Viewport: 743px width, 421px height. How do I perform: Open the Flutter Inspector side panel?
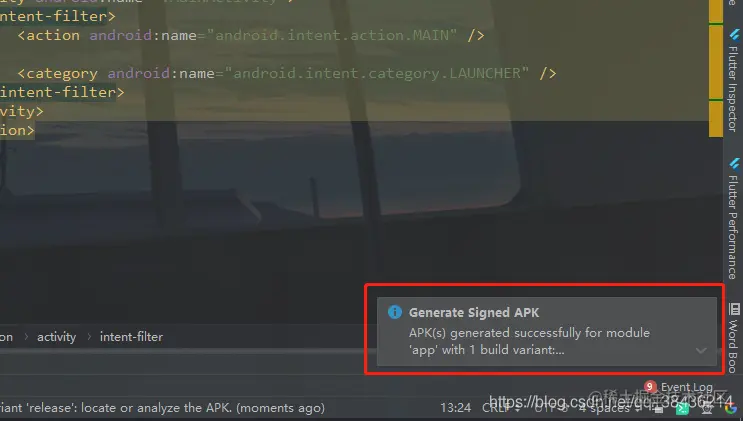[x=733, y=81]
